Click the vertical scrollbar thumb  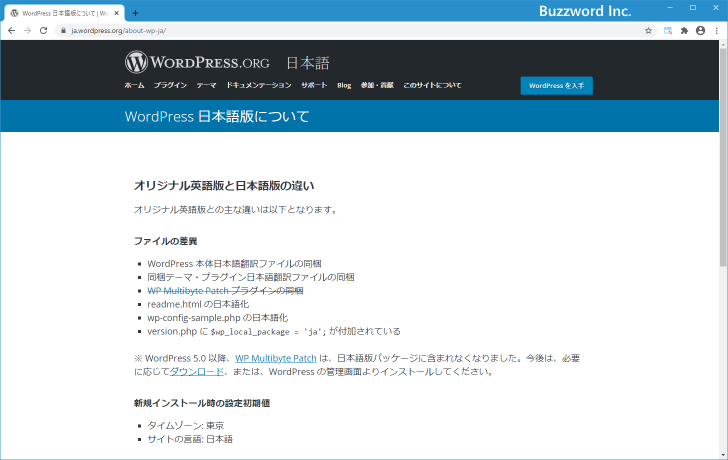pyautogui.click(x=723, y=158)
